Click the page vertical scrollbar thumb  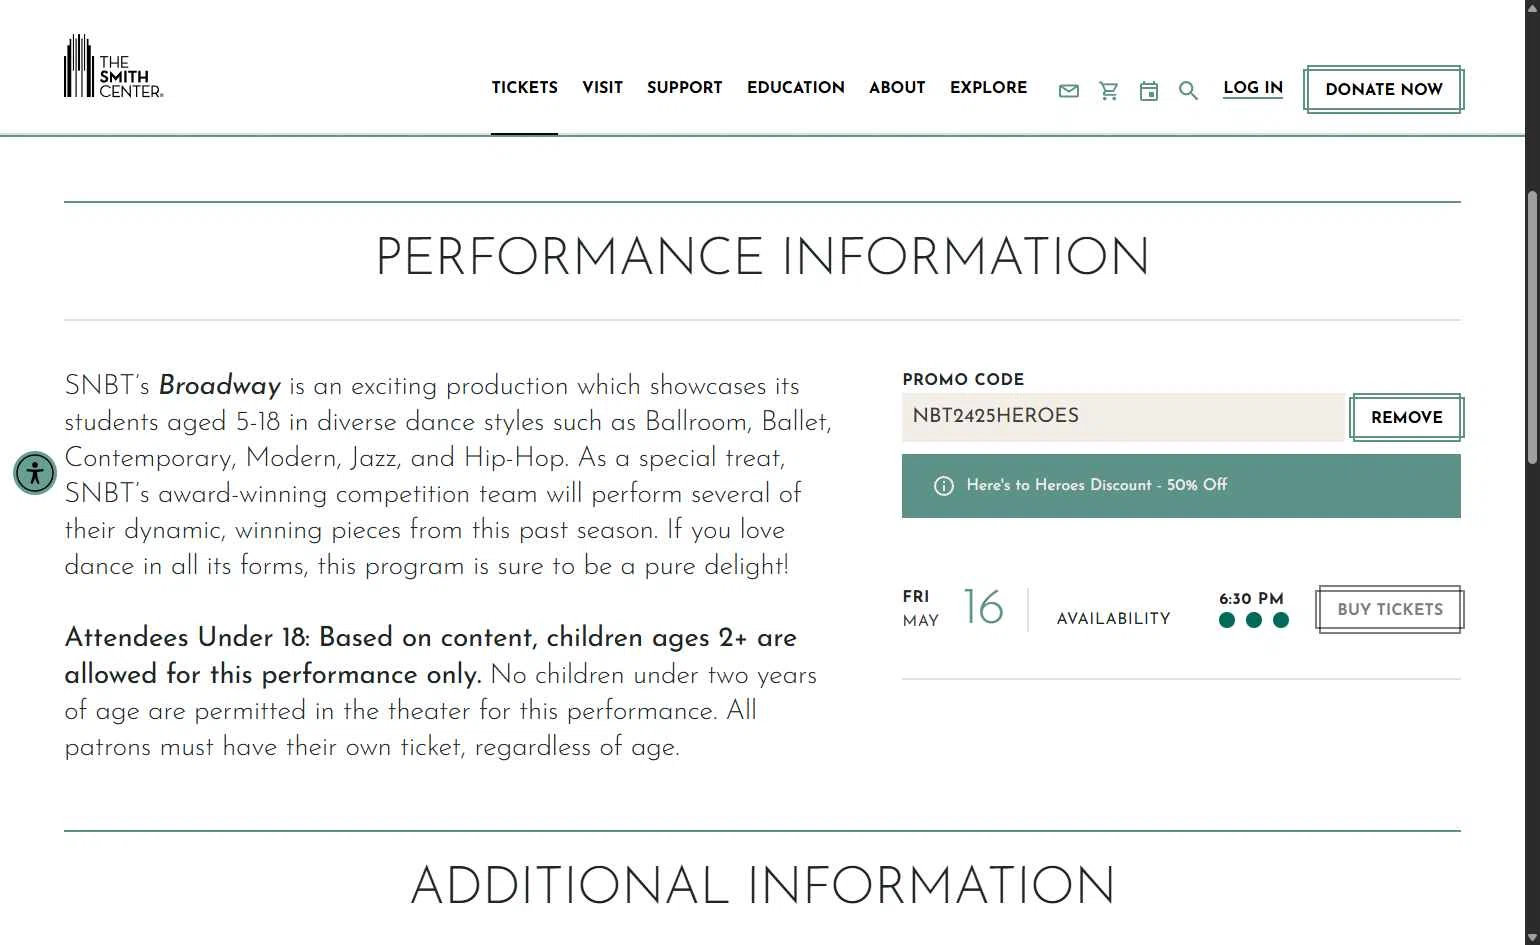1532,327
